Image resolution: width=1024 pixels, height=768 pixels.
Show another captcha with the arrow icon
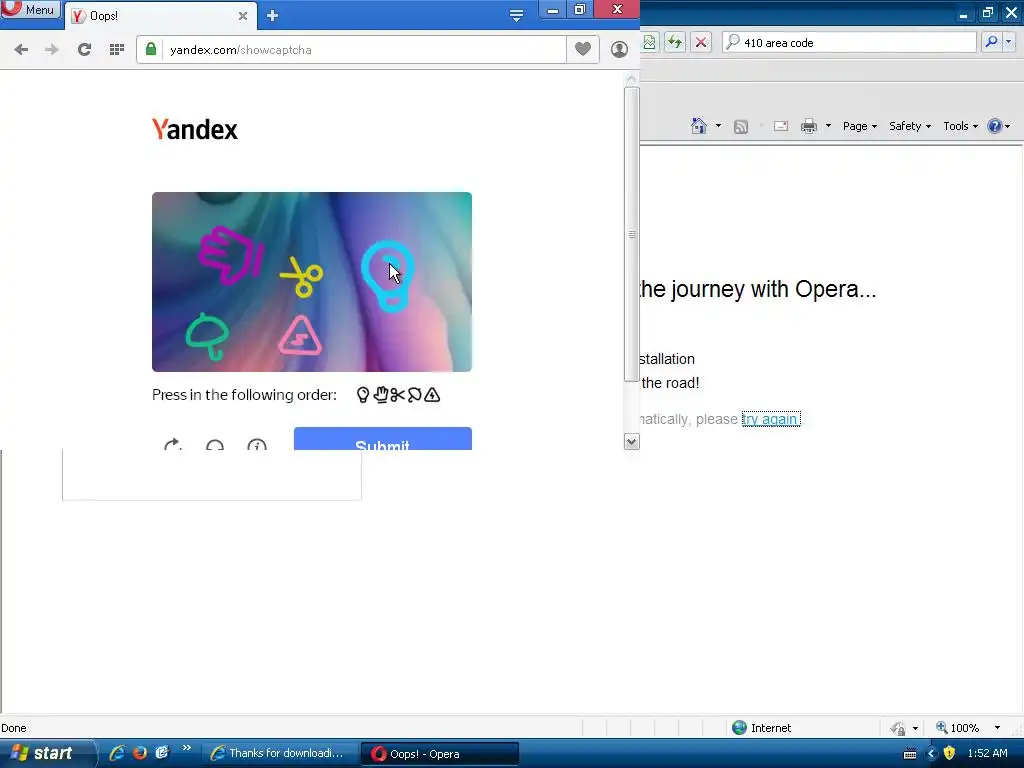[x=173, y=445]
